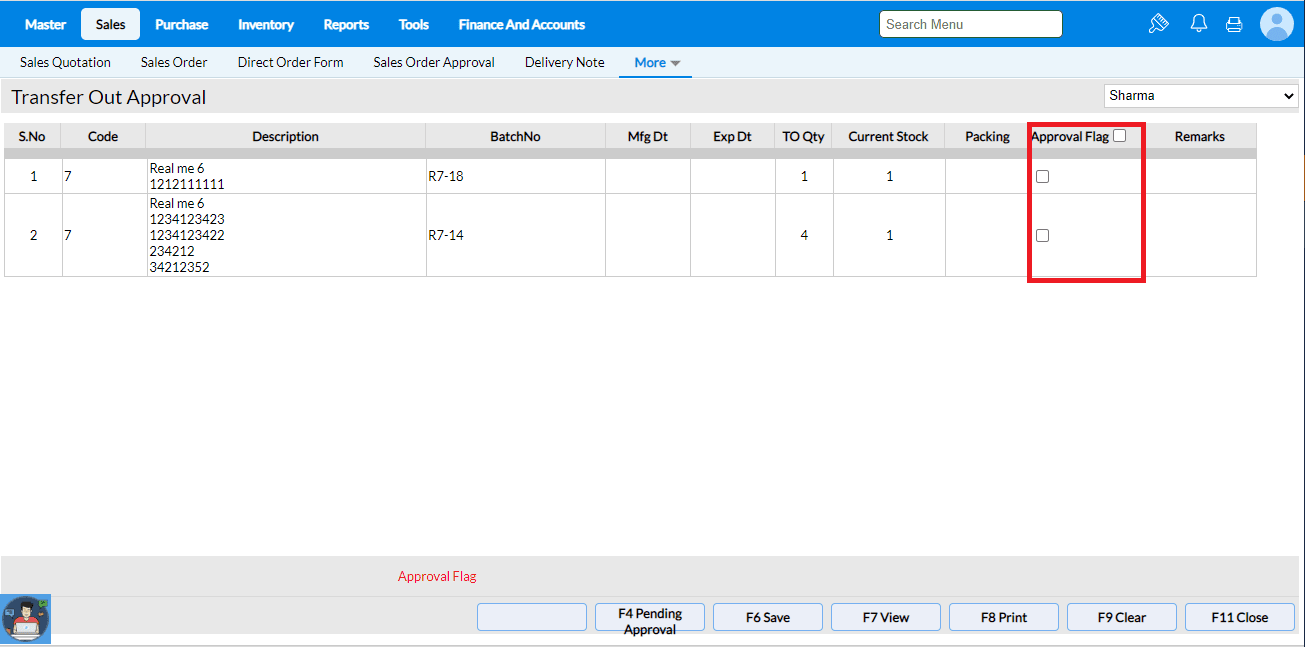Open the support assistant avatar icon
Screen dimensions: 1305x647
pos(26,618)
